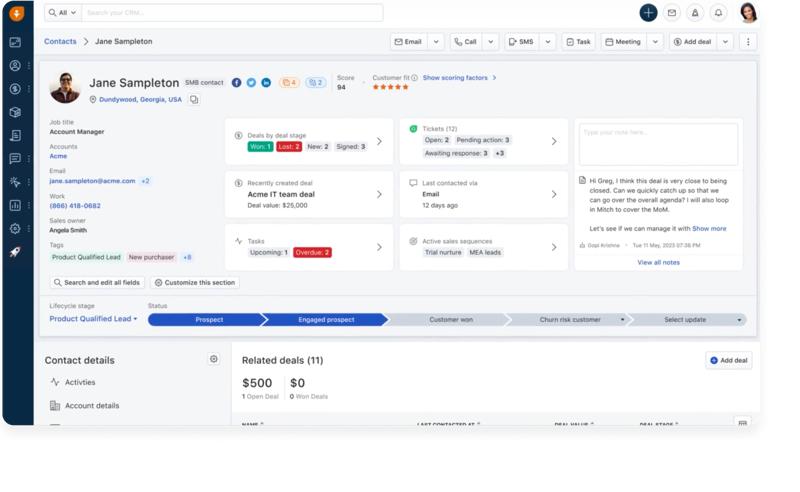Click the copy icon beside location
Viewport: 800px width, 492px height.
click(x=194, y=100)
